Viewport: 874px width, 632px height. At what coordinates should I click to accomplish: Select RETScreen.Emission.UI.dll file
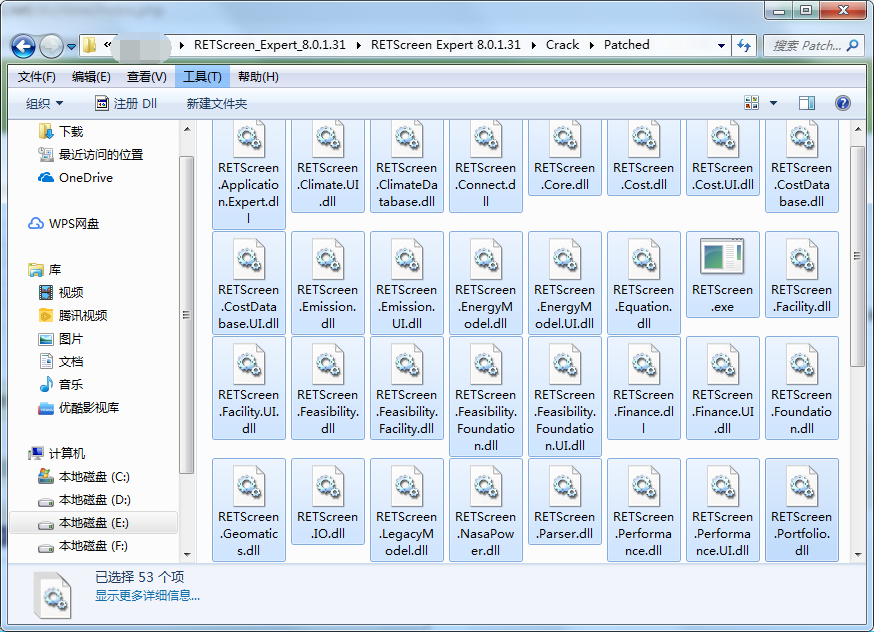point(407,283)
